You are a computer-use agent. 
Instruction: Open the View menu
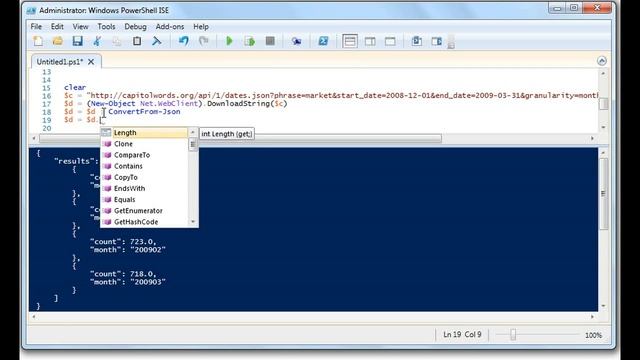point(80,27)
